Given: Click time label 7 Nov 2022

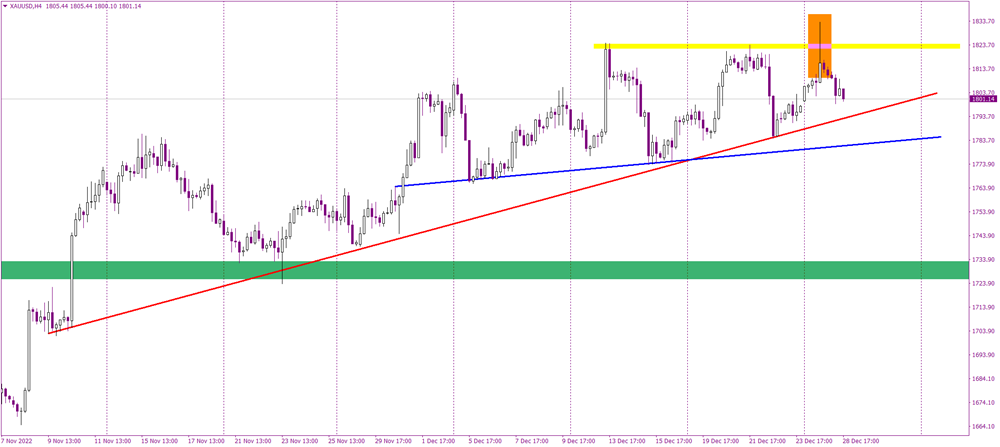Looking at the screenshot, I should (15, 441).
